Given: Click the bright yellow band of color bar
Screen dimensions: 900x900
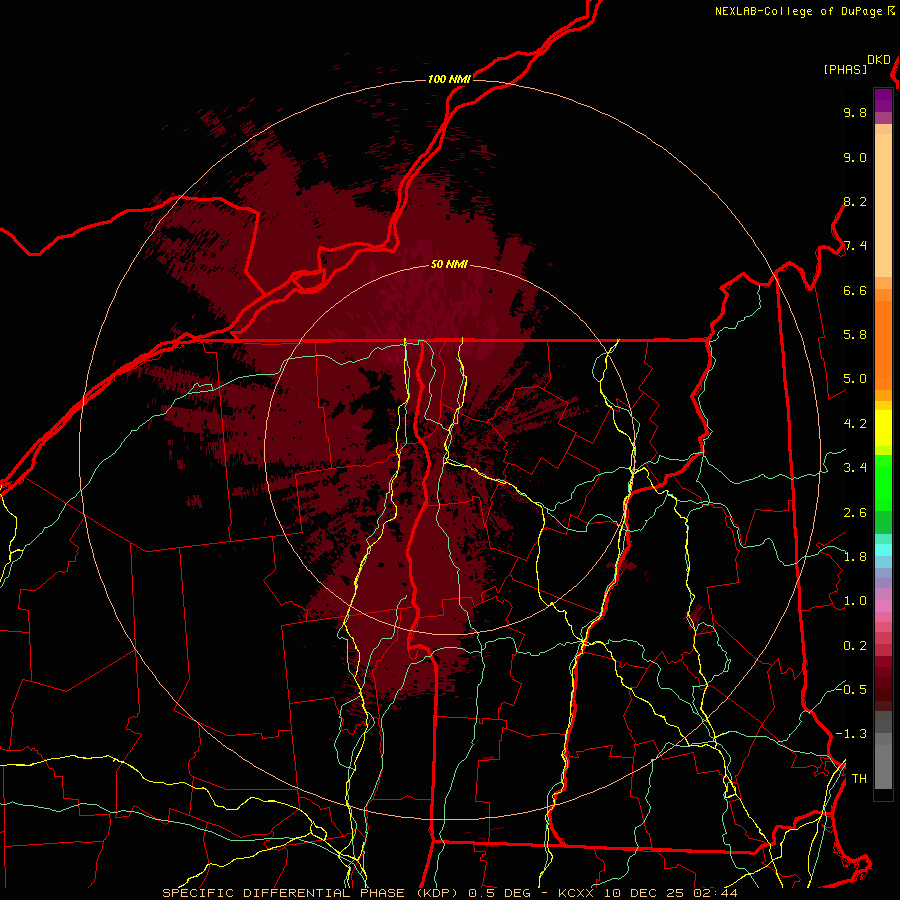Looking at the screenshot, I should click(883, 428).
